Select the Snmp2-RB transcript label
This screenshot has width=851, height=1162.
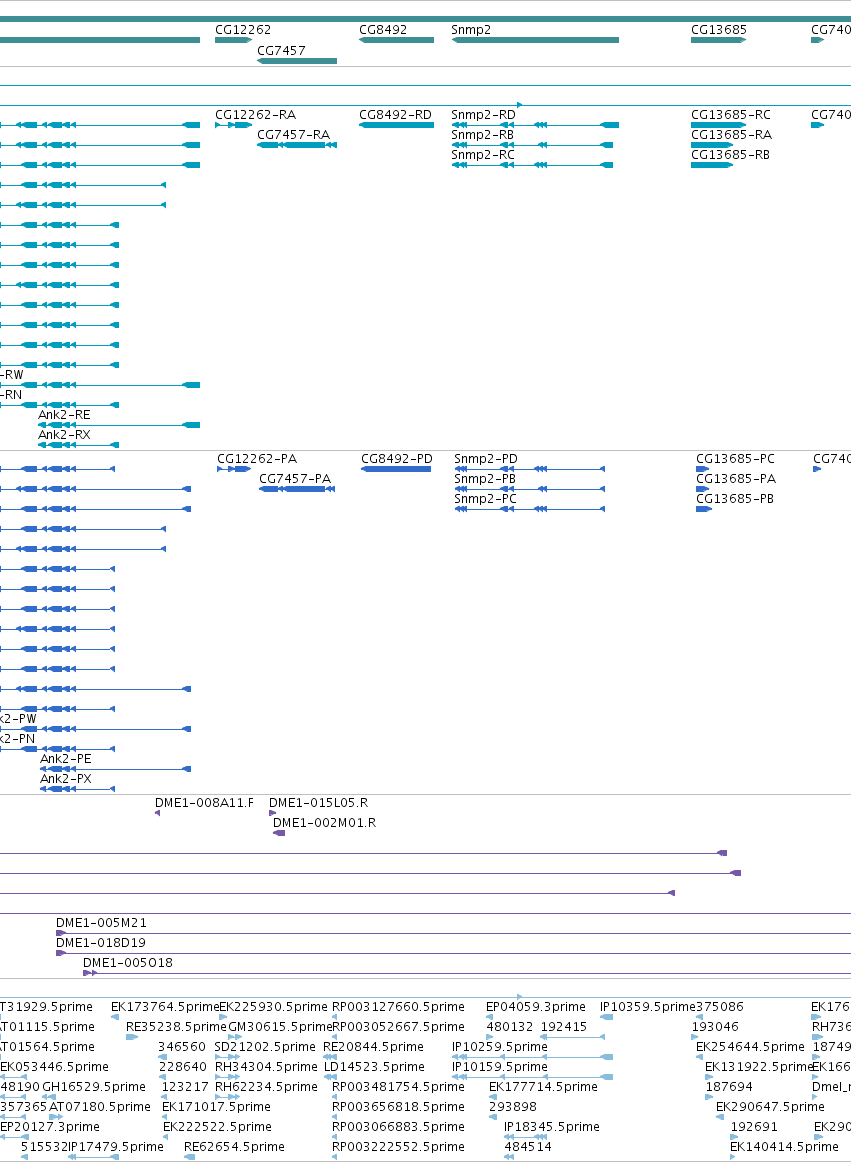click(x=483, y=135)
